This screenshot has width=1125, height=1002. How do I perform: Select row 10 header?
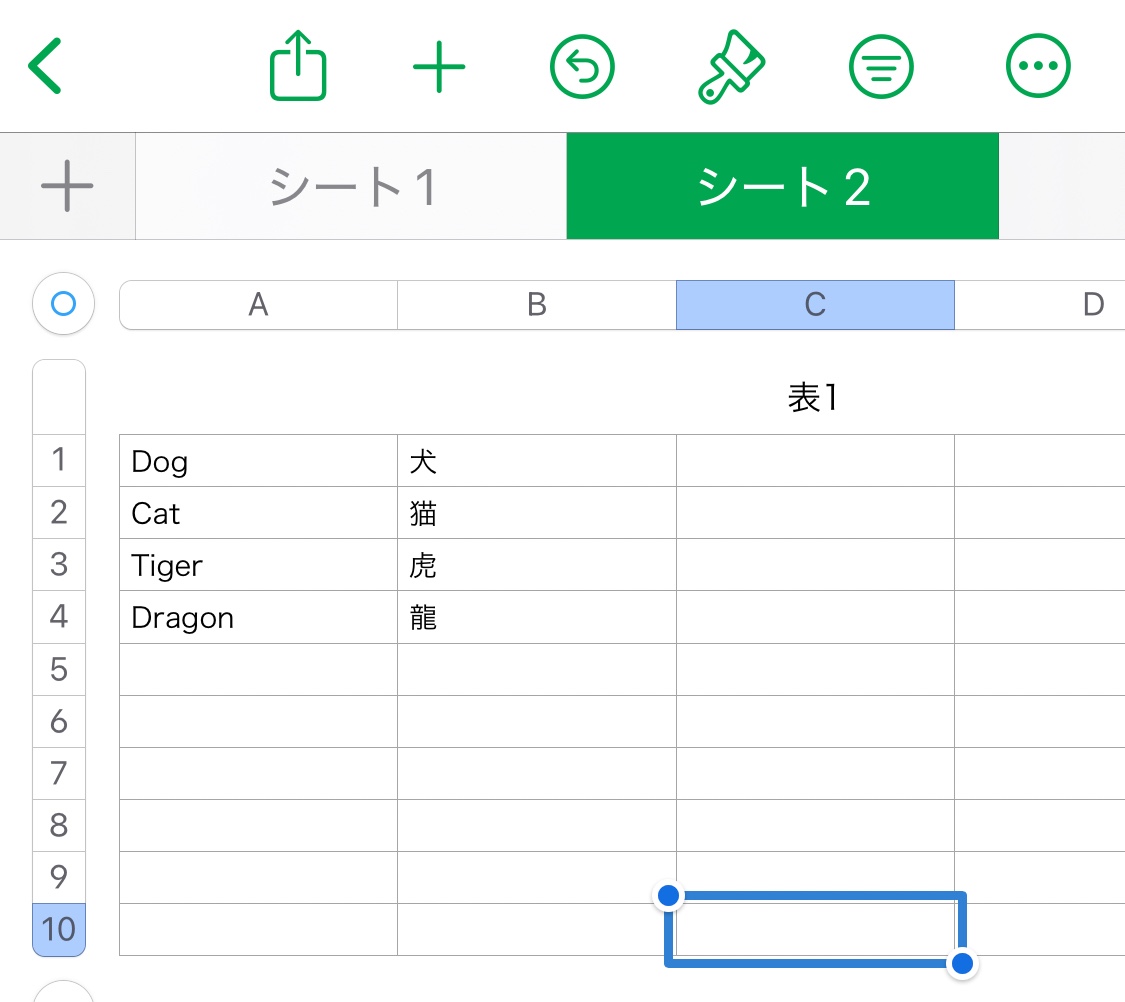(x=59, y=929)
